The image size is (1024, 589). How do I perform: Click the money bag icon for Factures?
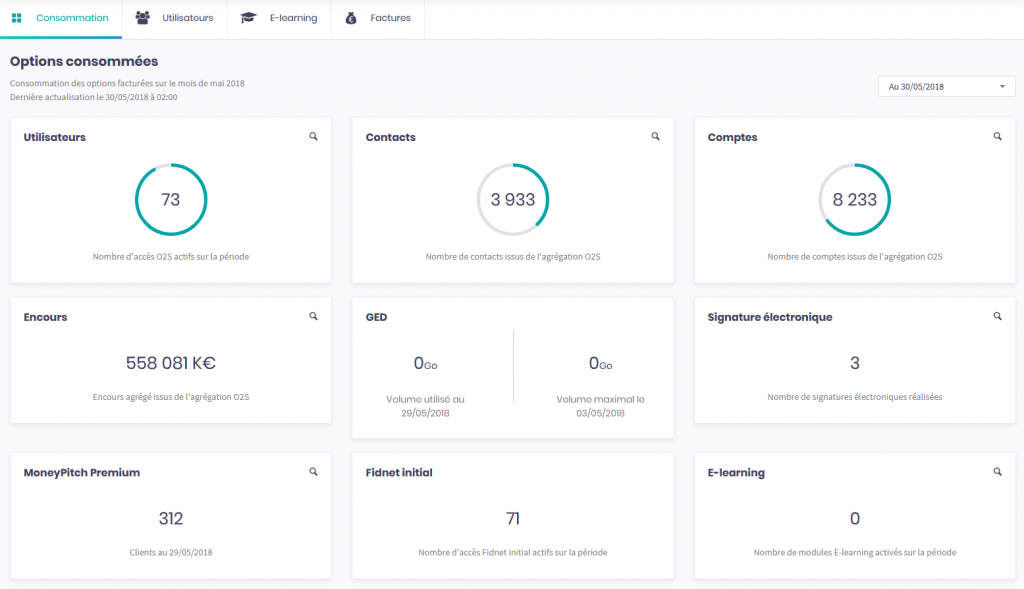click(351, 18)
